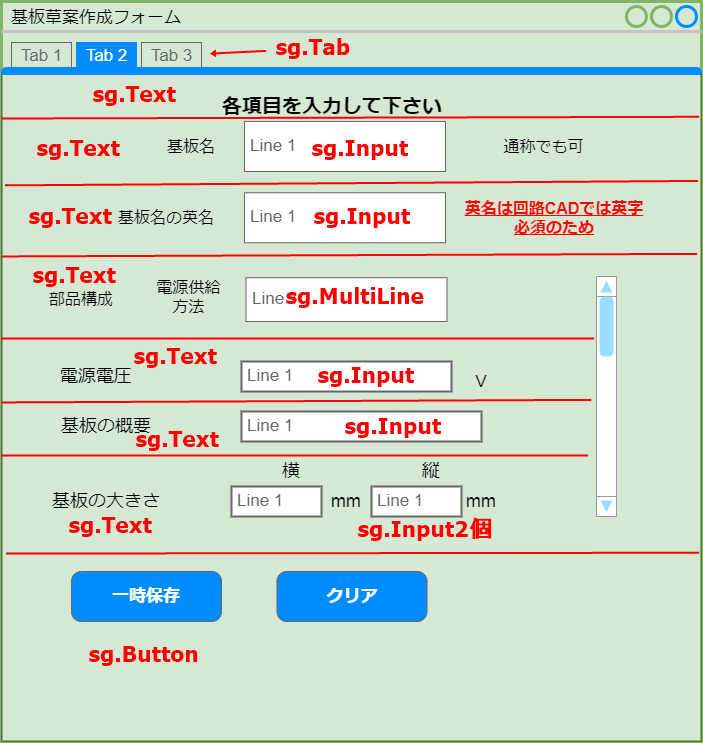Click the 基板名 input field
Screen dimensions: 703x743
click(345, 146)
